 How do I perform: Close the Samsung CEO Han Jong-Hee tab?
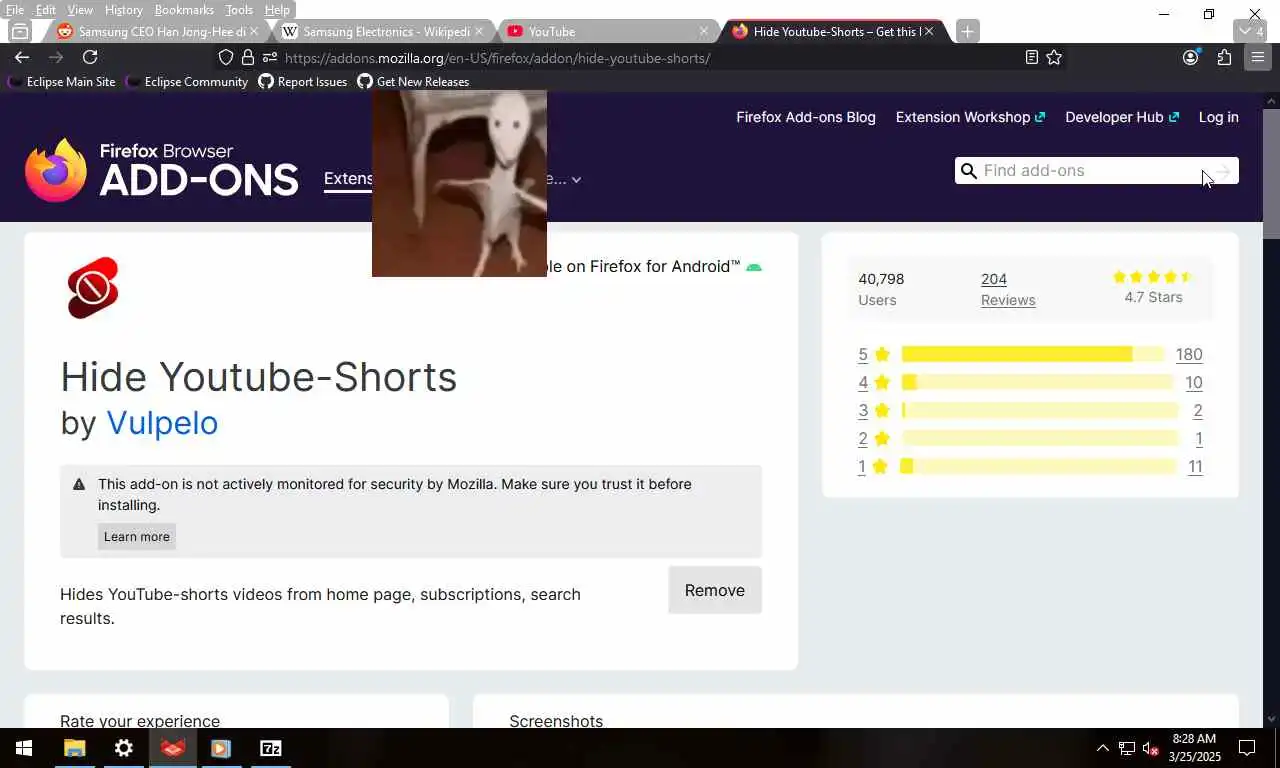254,31
